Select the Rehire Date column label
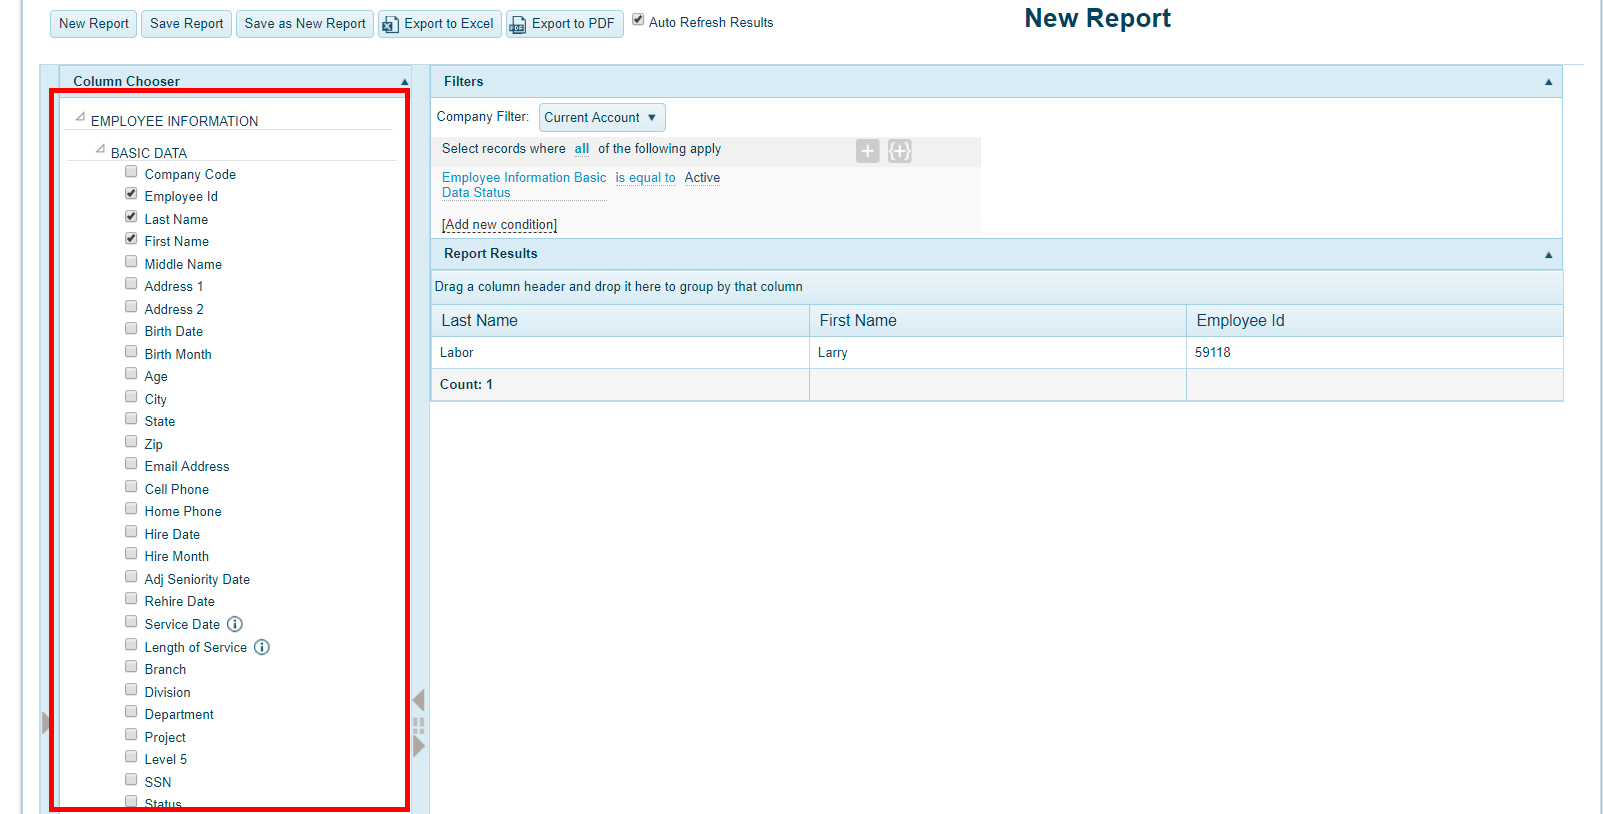Viewport: 1603px width, 814px height. 179,602
